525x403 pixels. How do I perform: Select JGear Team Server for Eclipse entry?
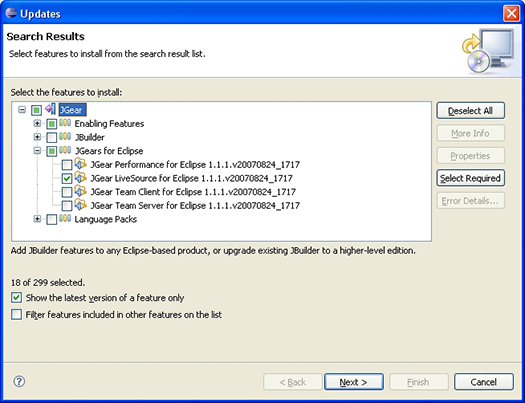click(x=195, y=206)
